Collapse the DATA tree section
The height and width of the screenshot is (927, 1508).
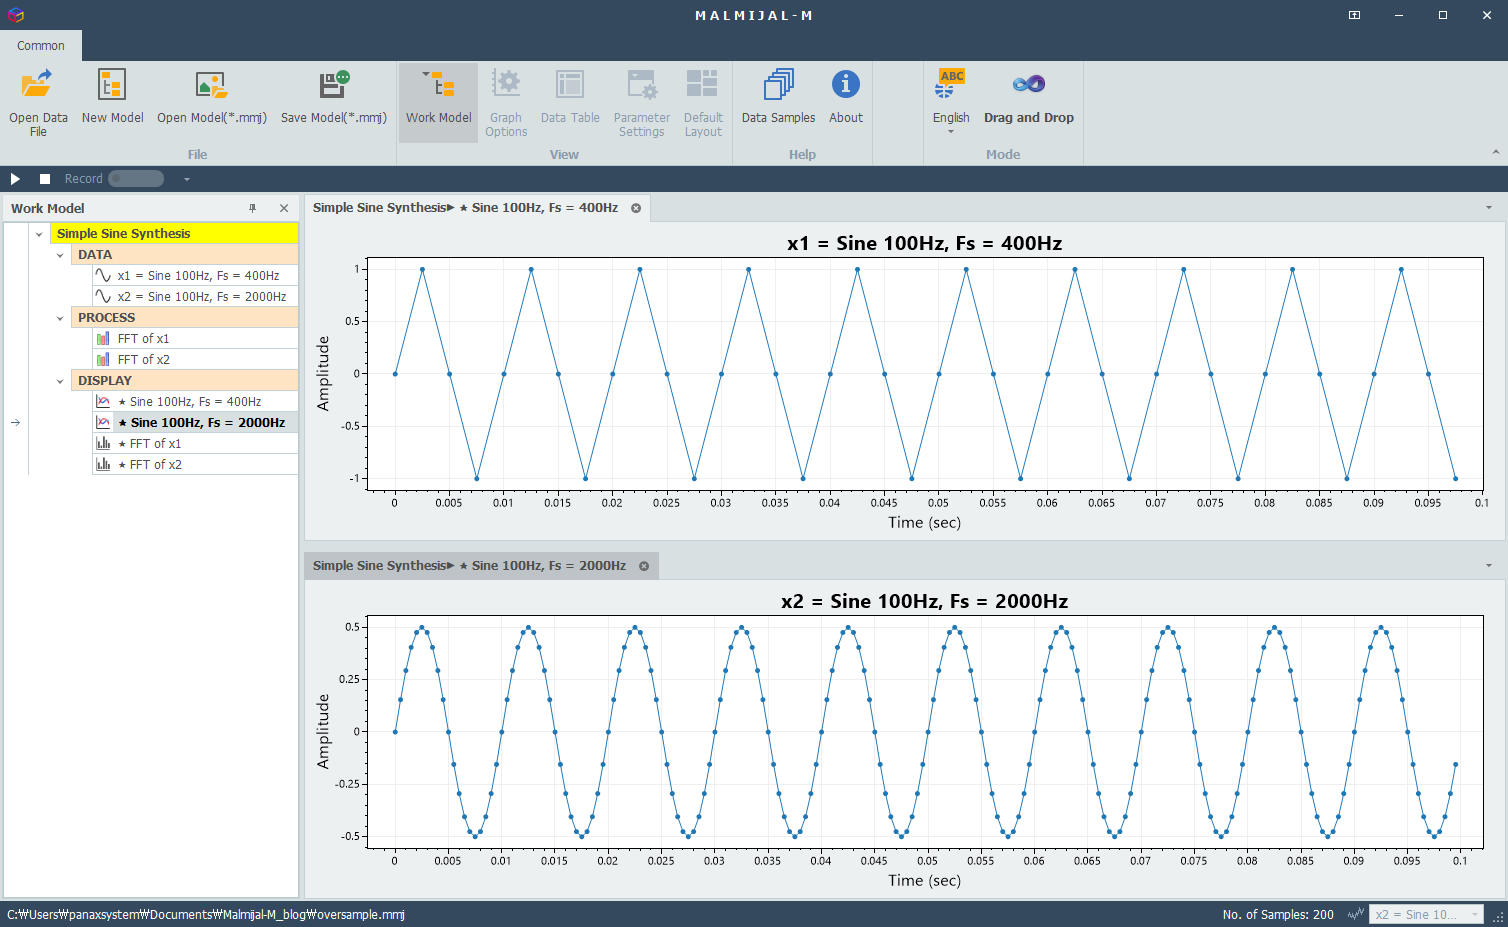(x=60, y=255)
